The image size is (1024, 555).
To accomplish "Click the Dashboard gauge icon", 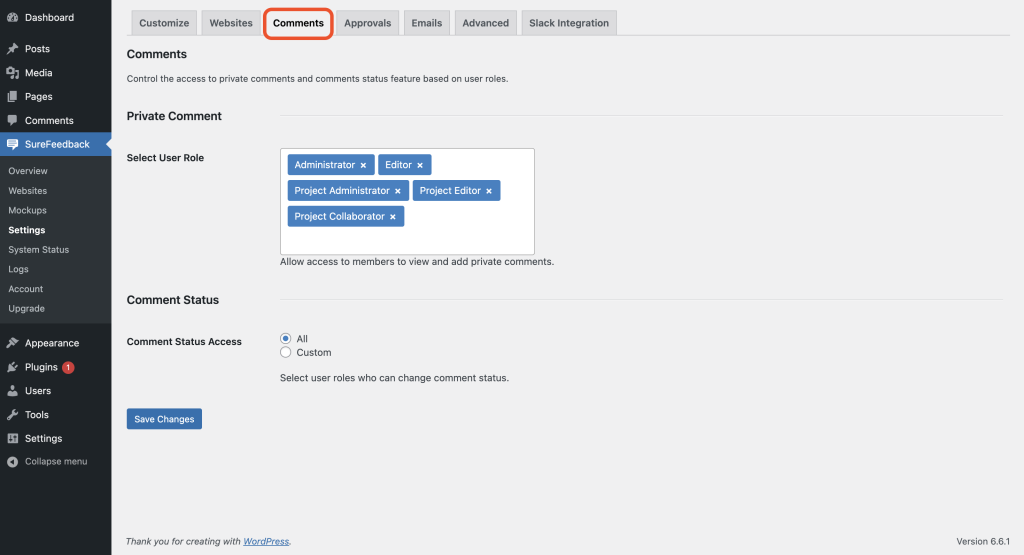I will pos(12,18).
